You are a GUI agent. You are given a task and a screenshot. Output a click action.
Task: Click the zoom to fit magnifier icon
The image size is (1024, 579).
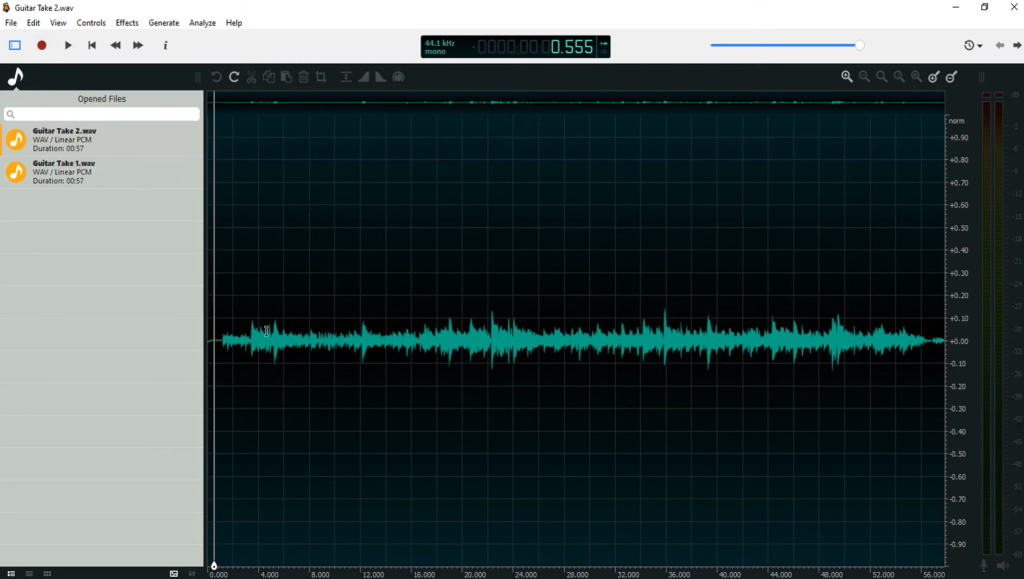(x=882, y=77)
